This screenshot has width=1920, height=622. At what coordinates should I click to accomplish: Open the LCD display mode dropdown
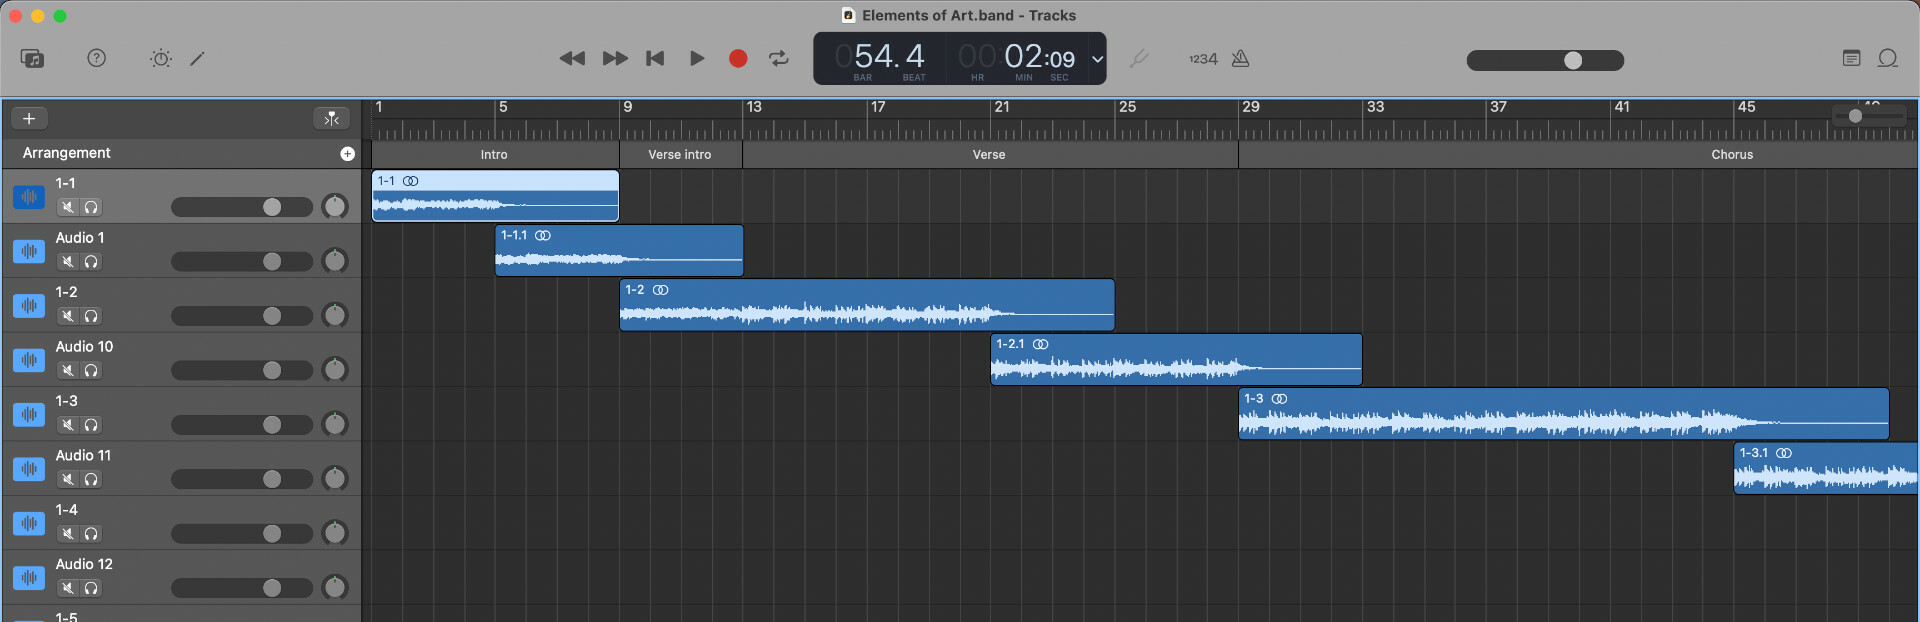[x=1097, y=59]
